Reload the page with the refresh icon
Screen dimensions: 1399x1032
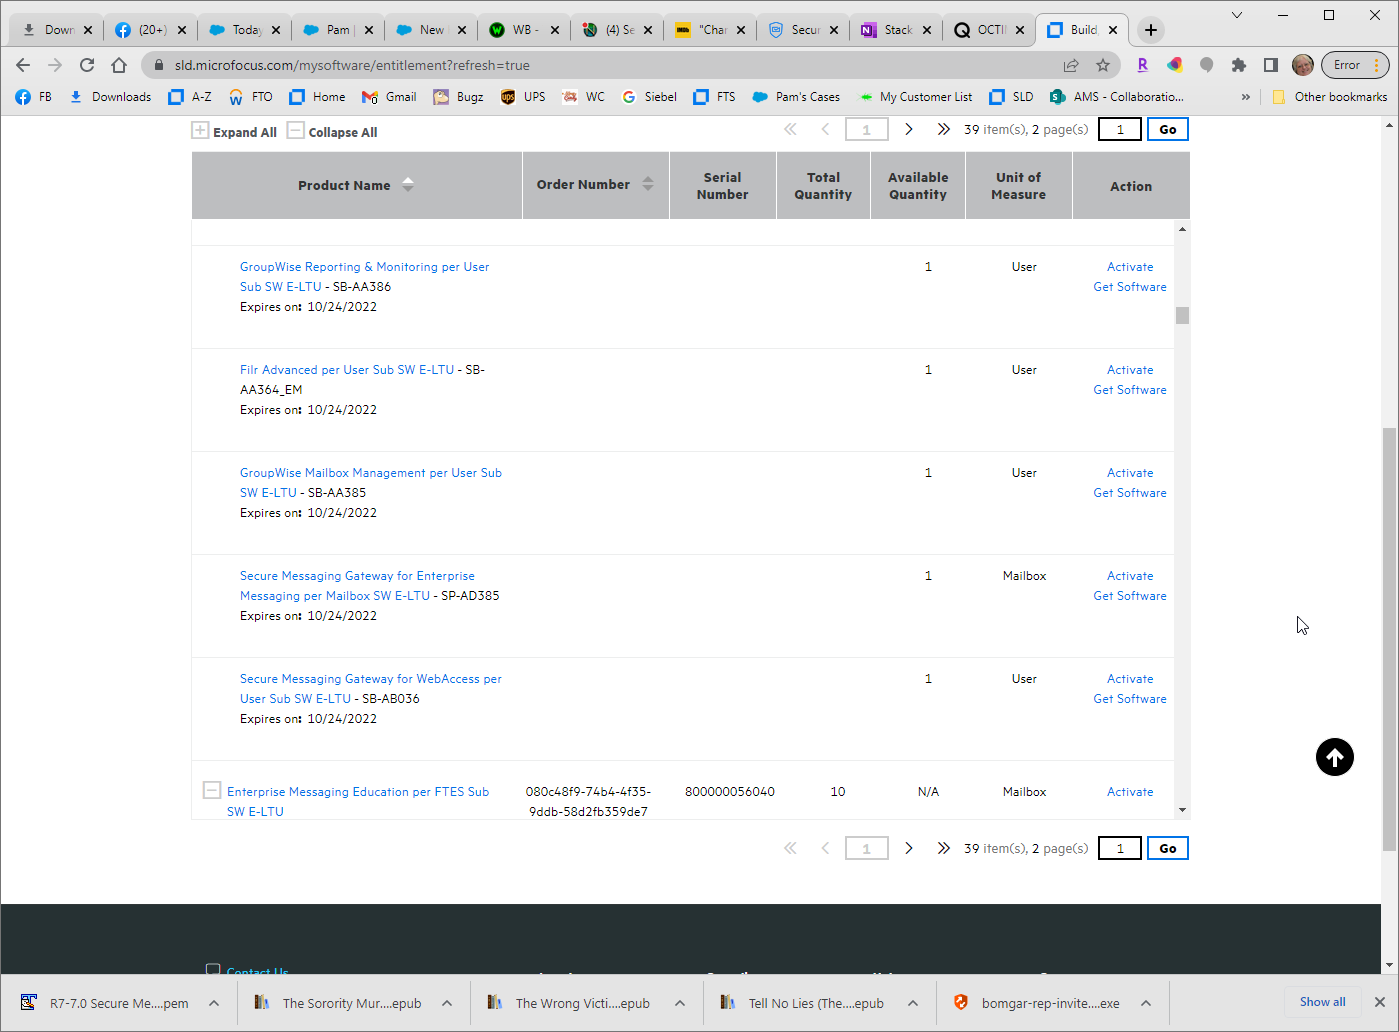coord(87,65)
